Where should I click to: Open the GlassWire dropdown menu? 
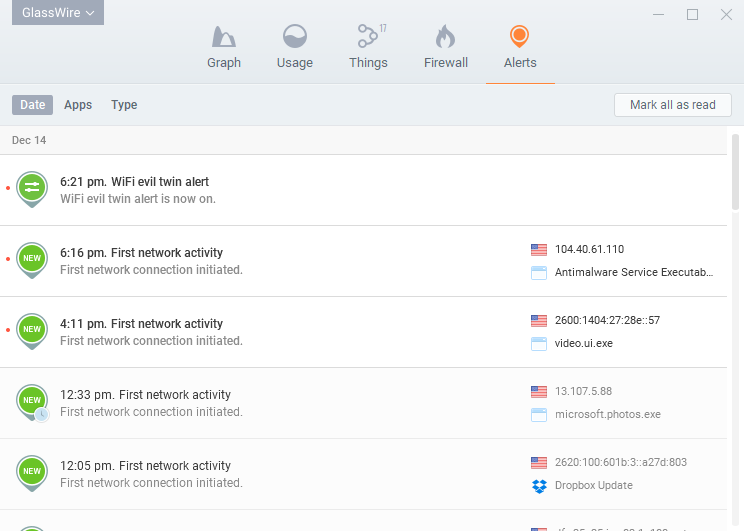coord(58,12)
